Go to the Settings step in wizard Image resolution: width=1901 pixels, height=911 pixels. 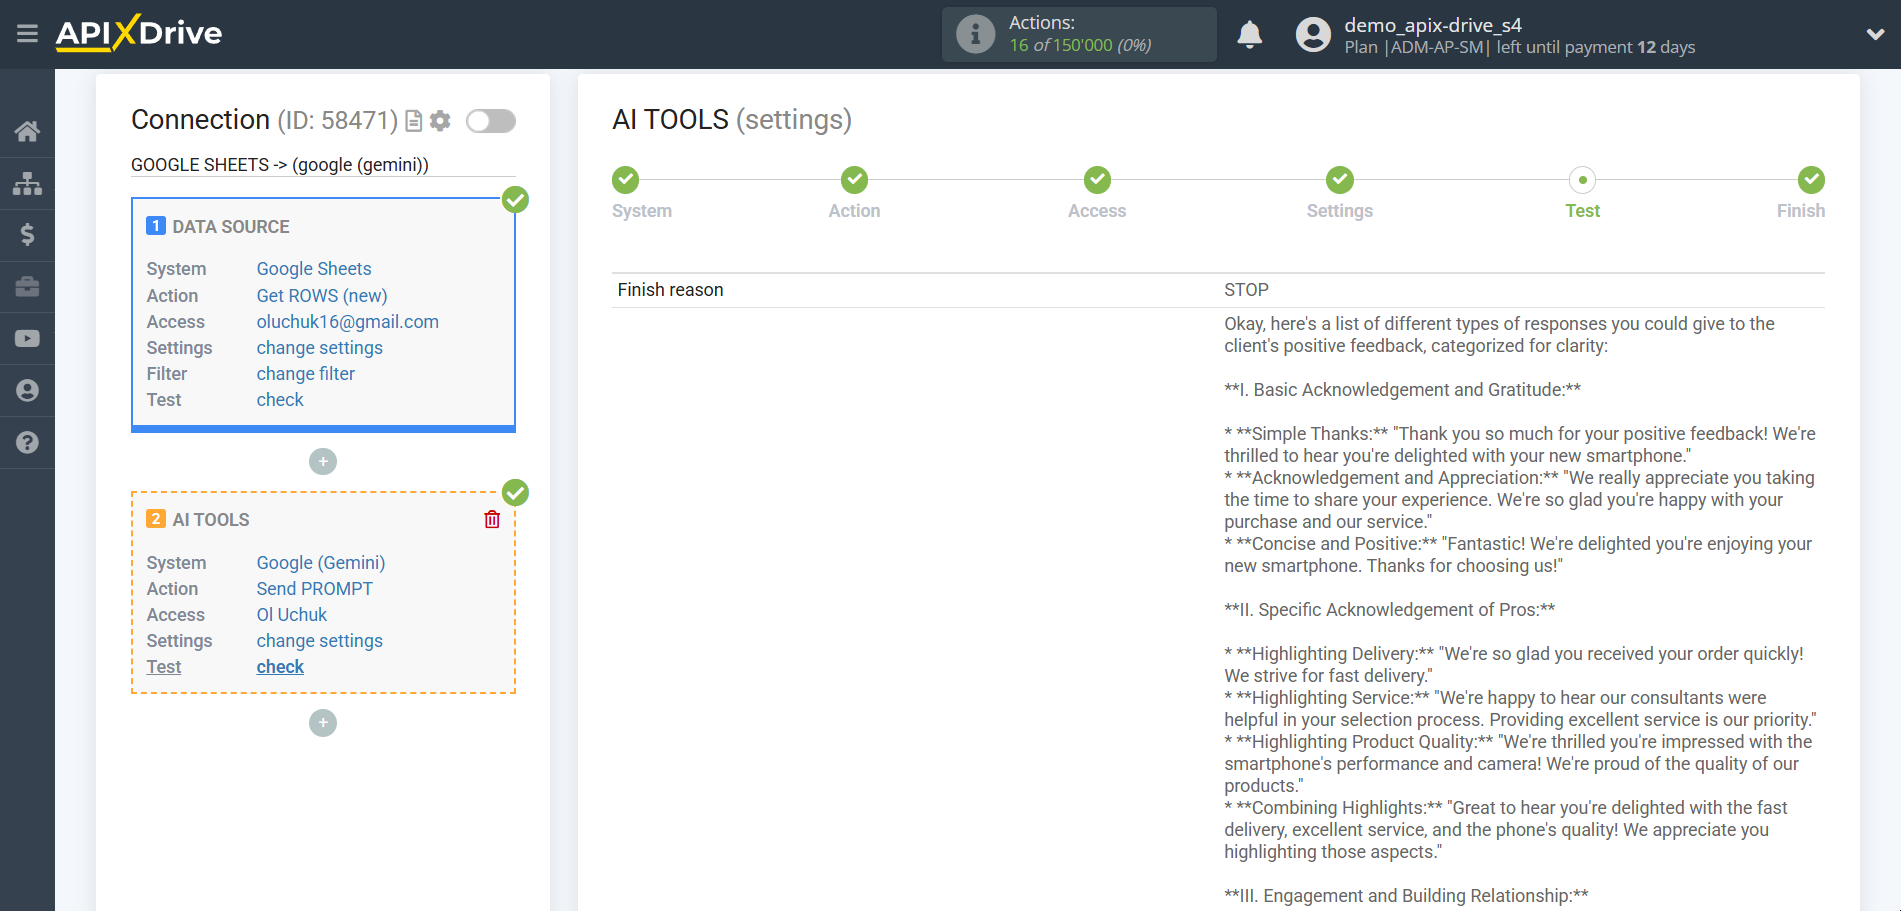1339,181
